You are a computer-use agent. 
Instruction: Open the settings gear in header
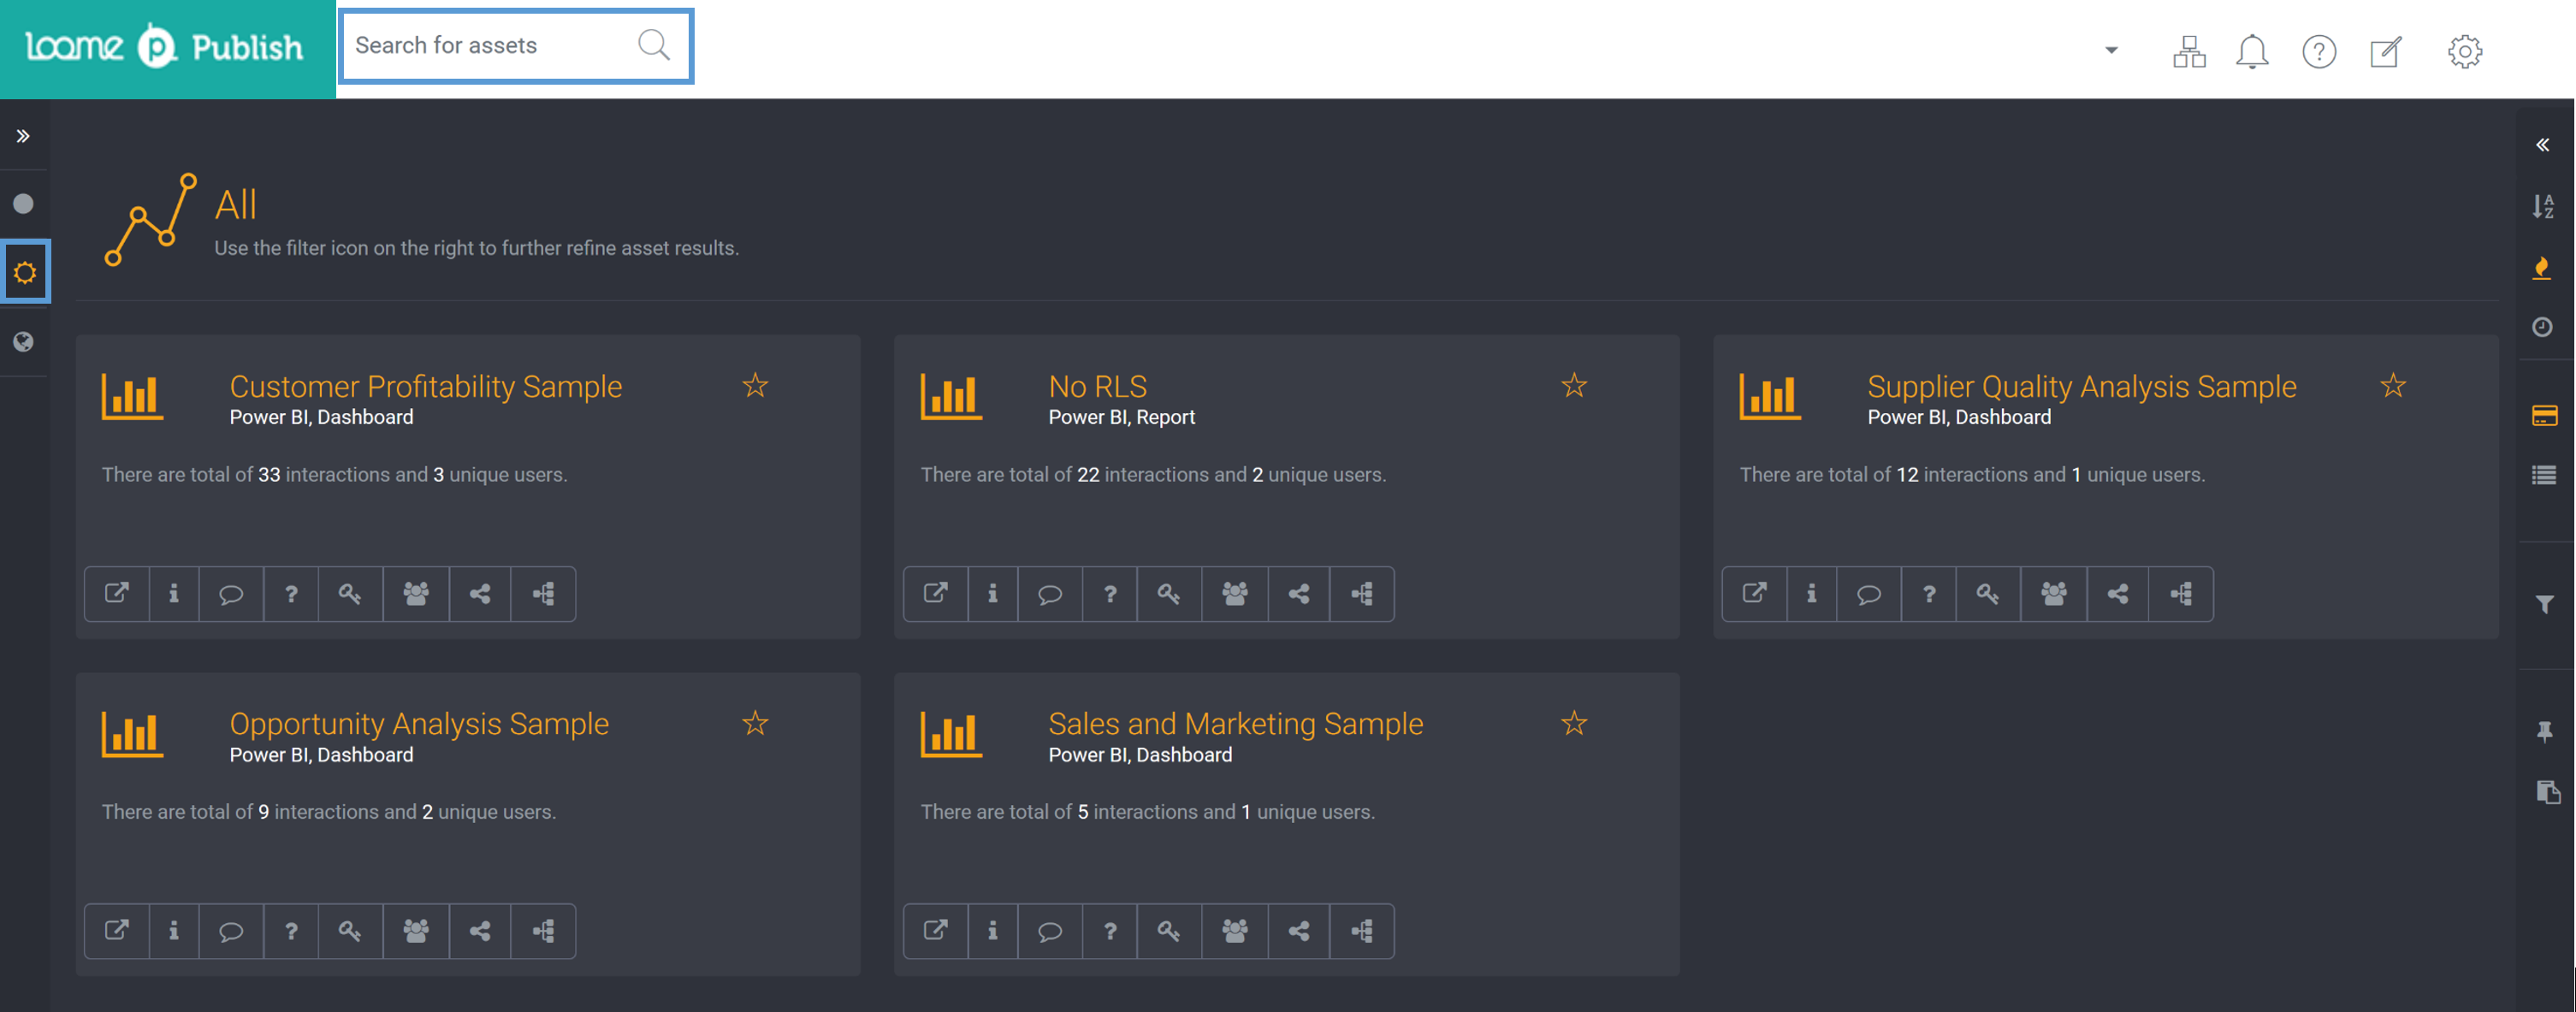click(2464, 51)
